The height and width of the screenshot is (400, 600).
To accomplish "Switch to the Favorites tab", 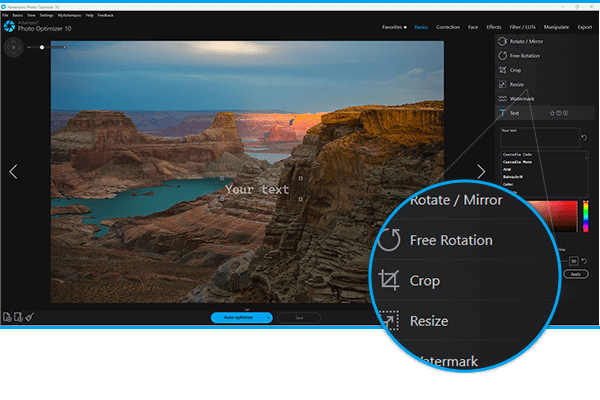I will point(394,27).
